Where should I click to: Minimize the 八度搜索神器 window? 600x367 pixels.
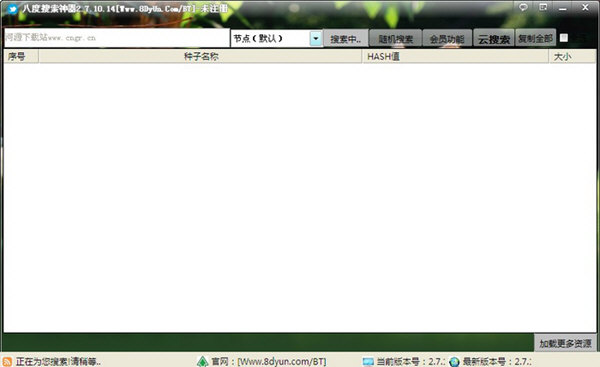pyautogui.click(x=562, y=8)
